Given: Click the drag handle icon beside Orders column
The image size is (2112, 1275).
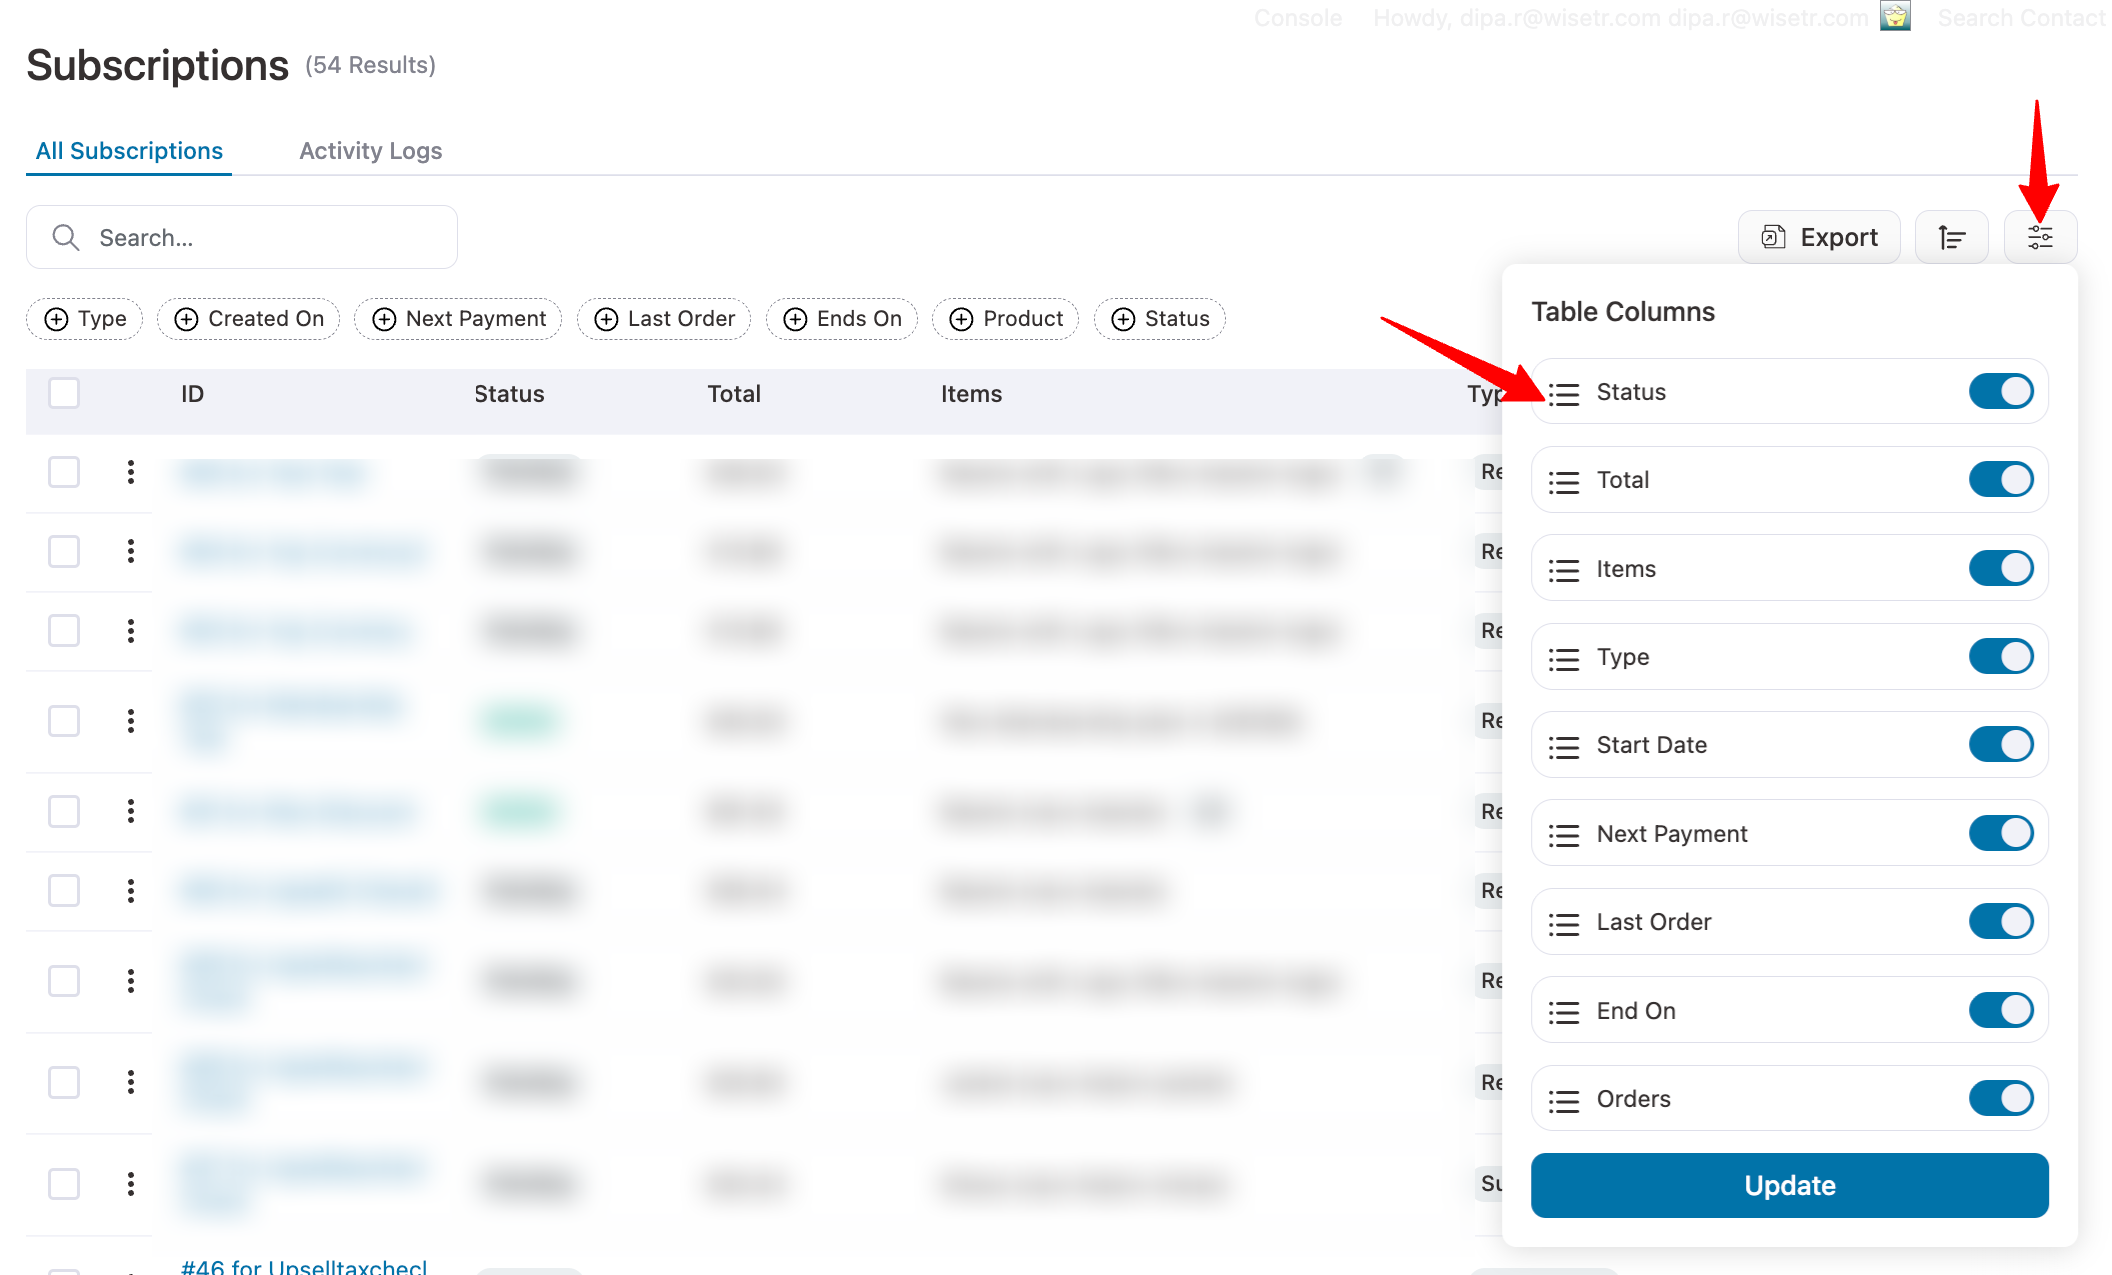Looking at the screenshot, I should 1563,1099.
